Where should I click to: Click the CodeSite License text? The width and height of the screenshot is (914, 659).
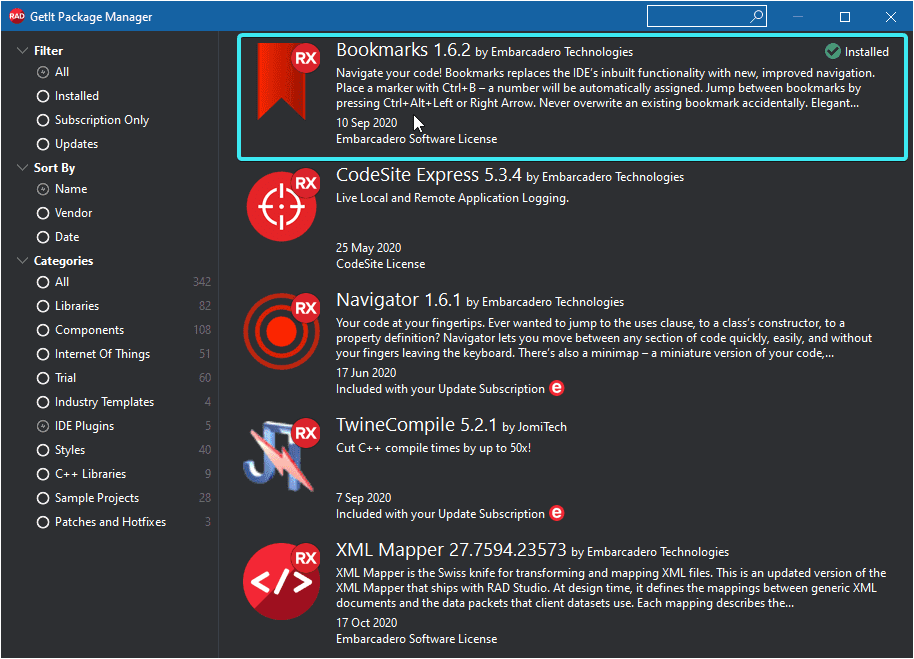click(381, 264)
